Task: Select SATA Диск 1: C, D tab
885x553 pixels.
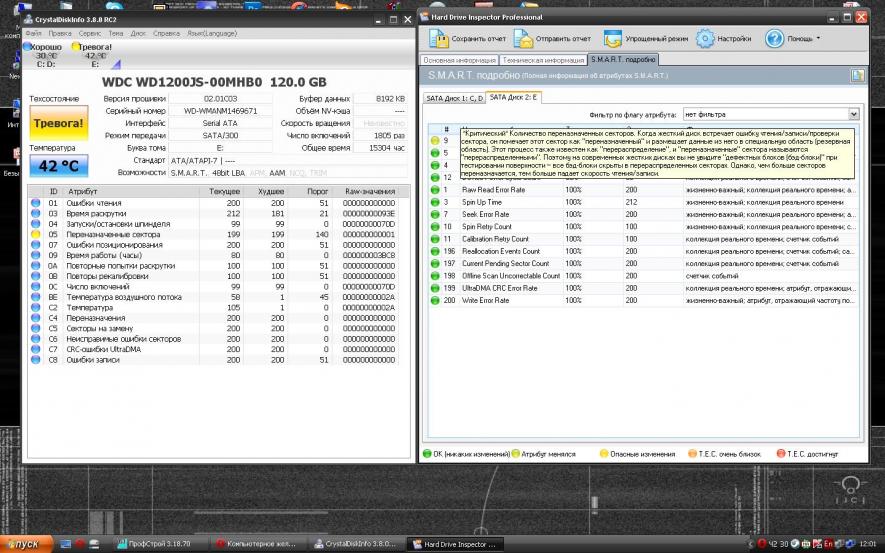Action: pyautogui.click(x=454, y=98)
